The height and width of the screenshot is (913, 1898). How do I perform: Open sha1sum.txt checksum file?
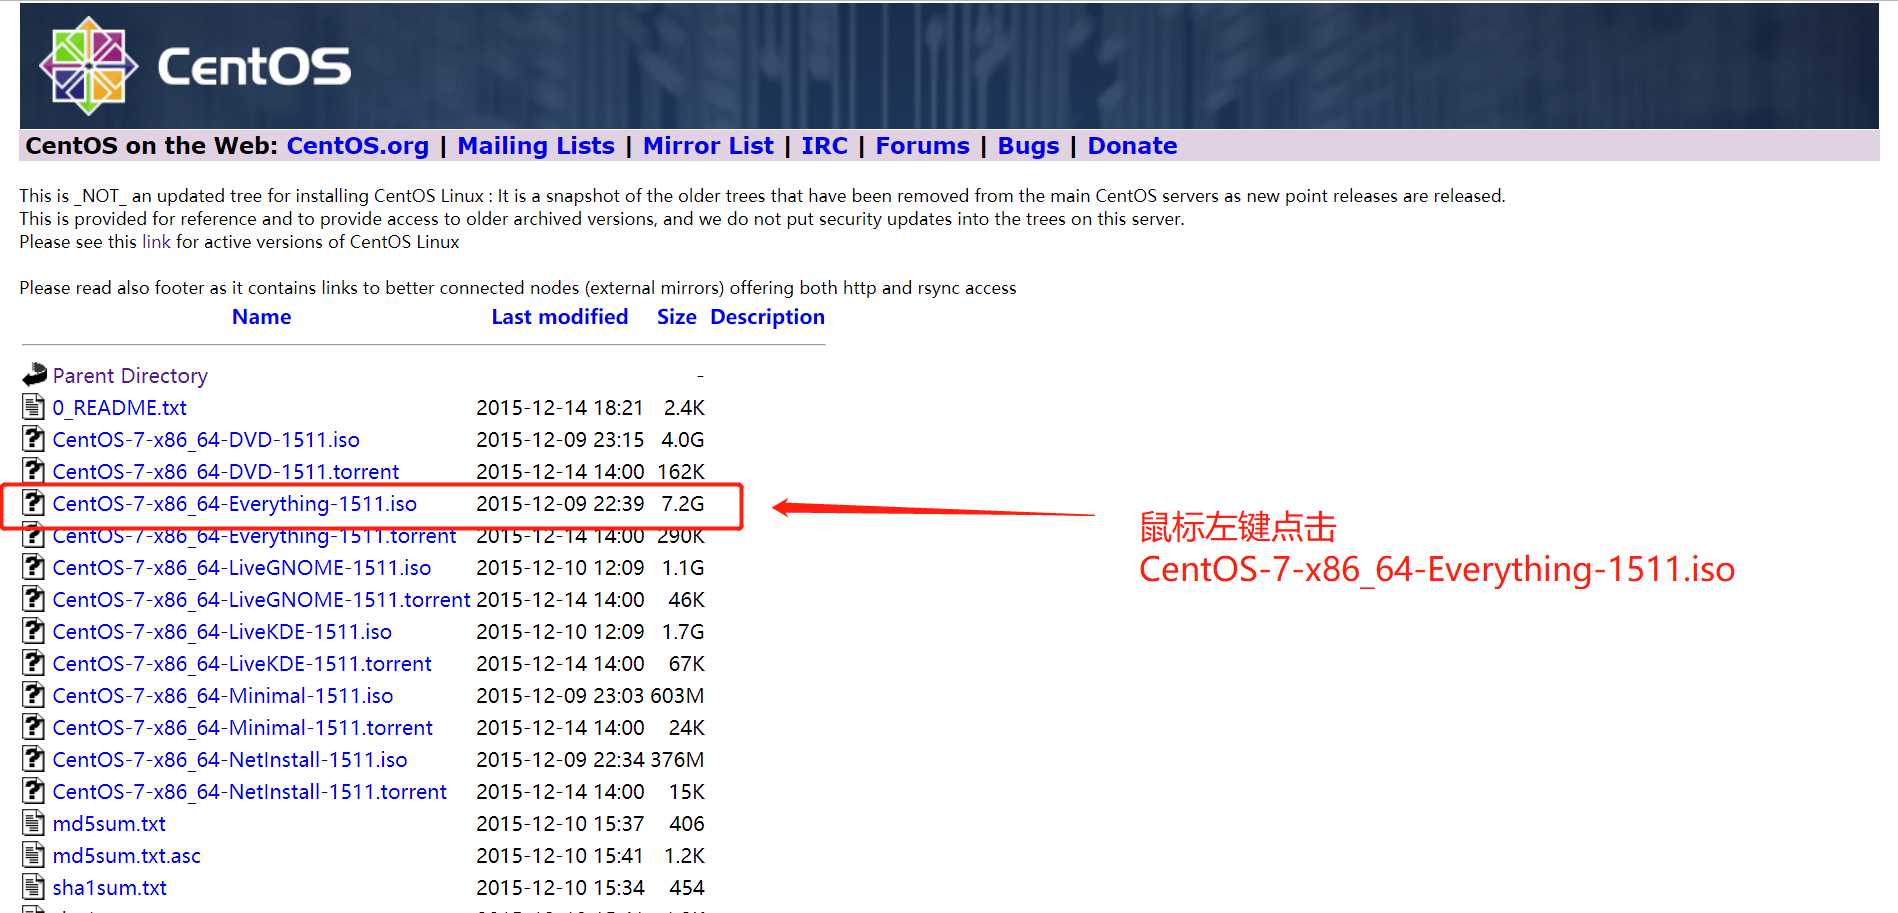pyautogui.click(x=110, y=888)
